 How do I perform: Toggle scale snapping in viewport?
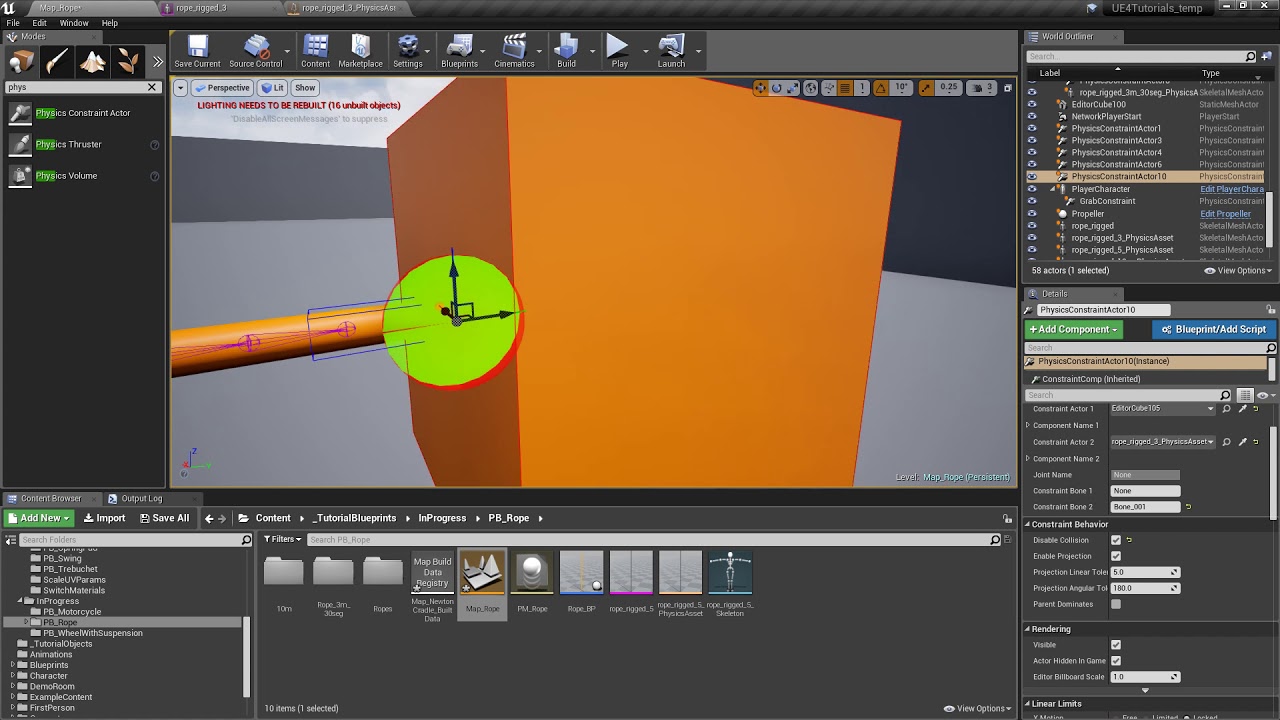click(926, 88)
